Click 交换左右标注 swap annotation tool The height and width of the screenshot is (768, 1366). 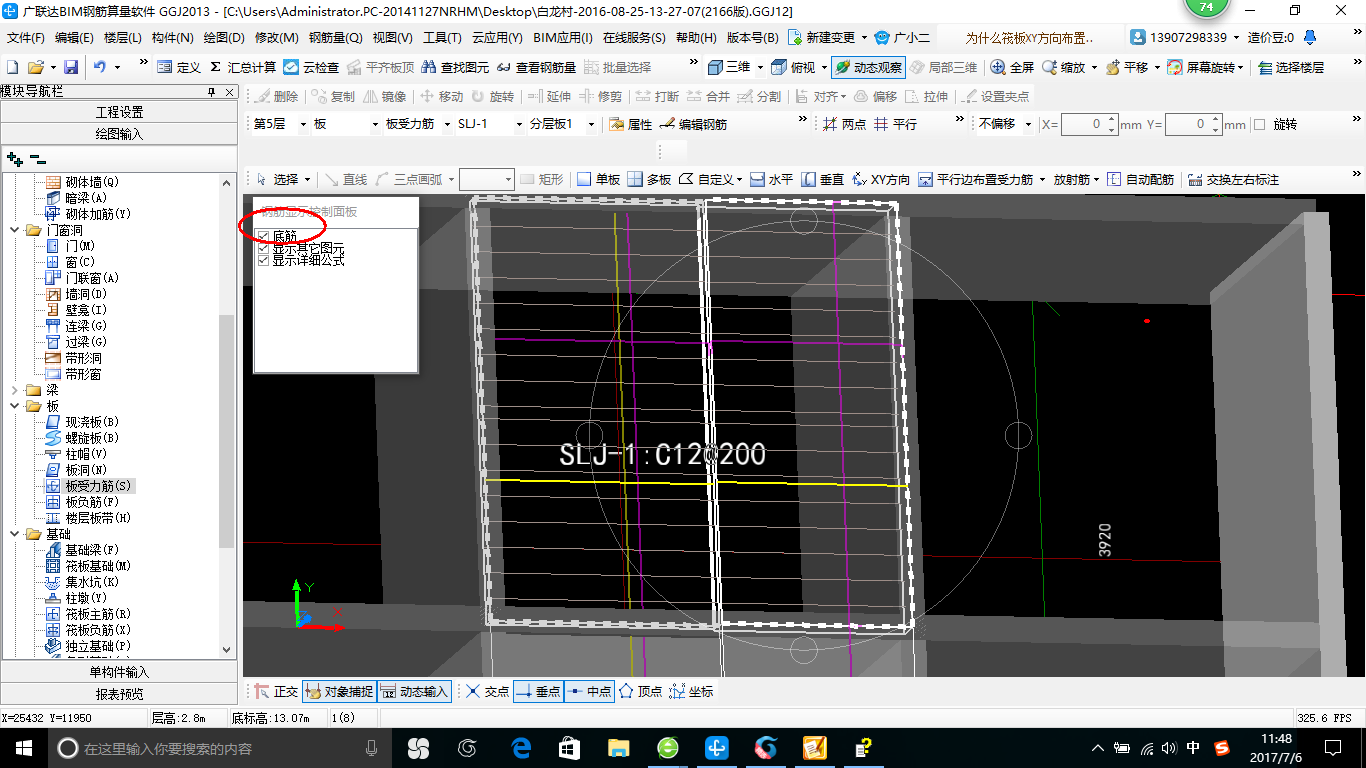1233,180
